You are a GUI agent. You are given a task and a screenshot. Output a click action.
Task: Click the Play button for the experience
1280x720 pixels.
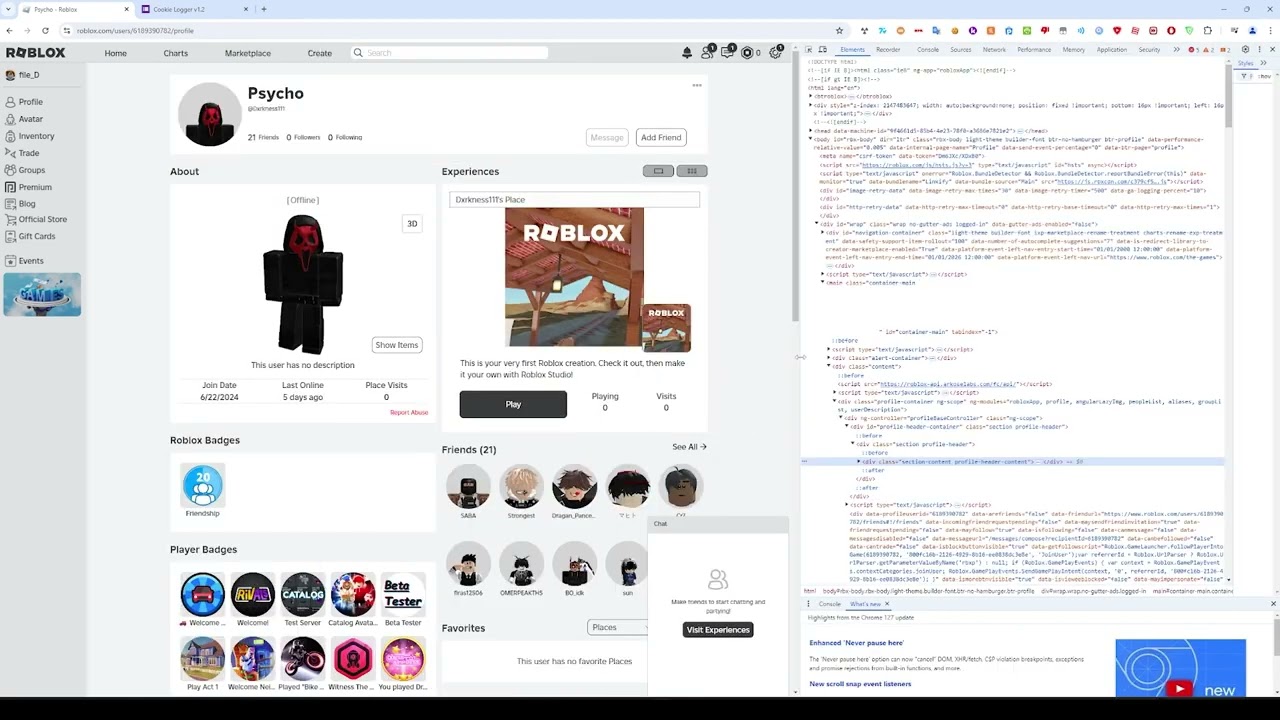513,404
